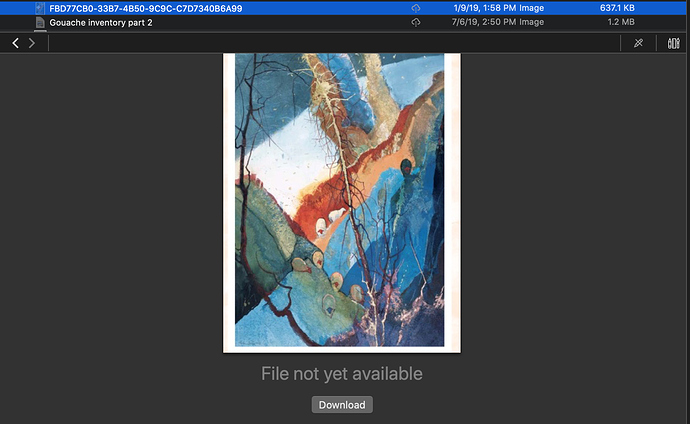The image size is (690, 424).
Task: Click the magic wand enhance icon
Action: coord(639,43)
